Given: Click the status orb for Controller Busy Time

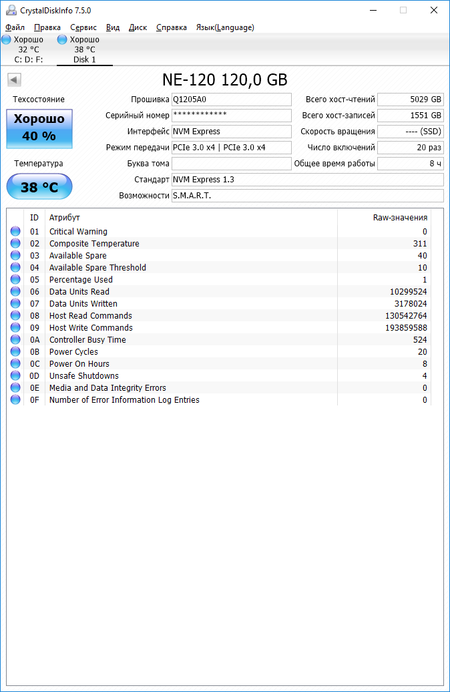Looking at the screenshot, I should tap(15, 339).
